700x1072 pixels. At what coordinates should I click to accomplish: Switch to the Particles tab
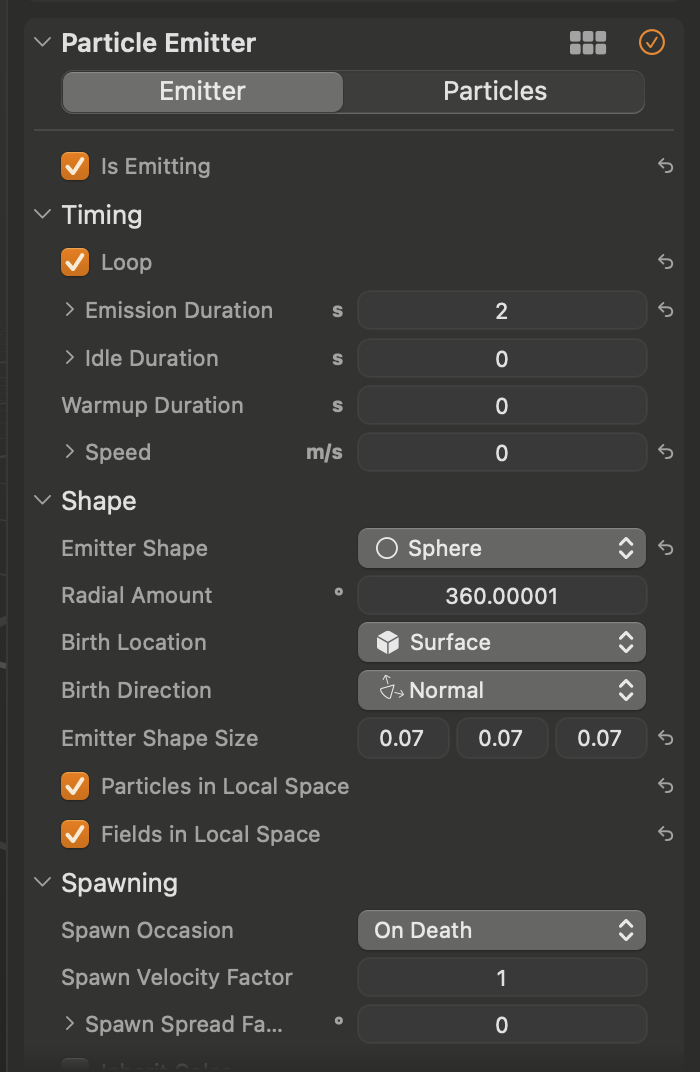495,91
